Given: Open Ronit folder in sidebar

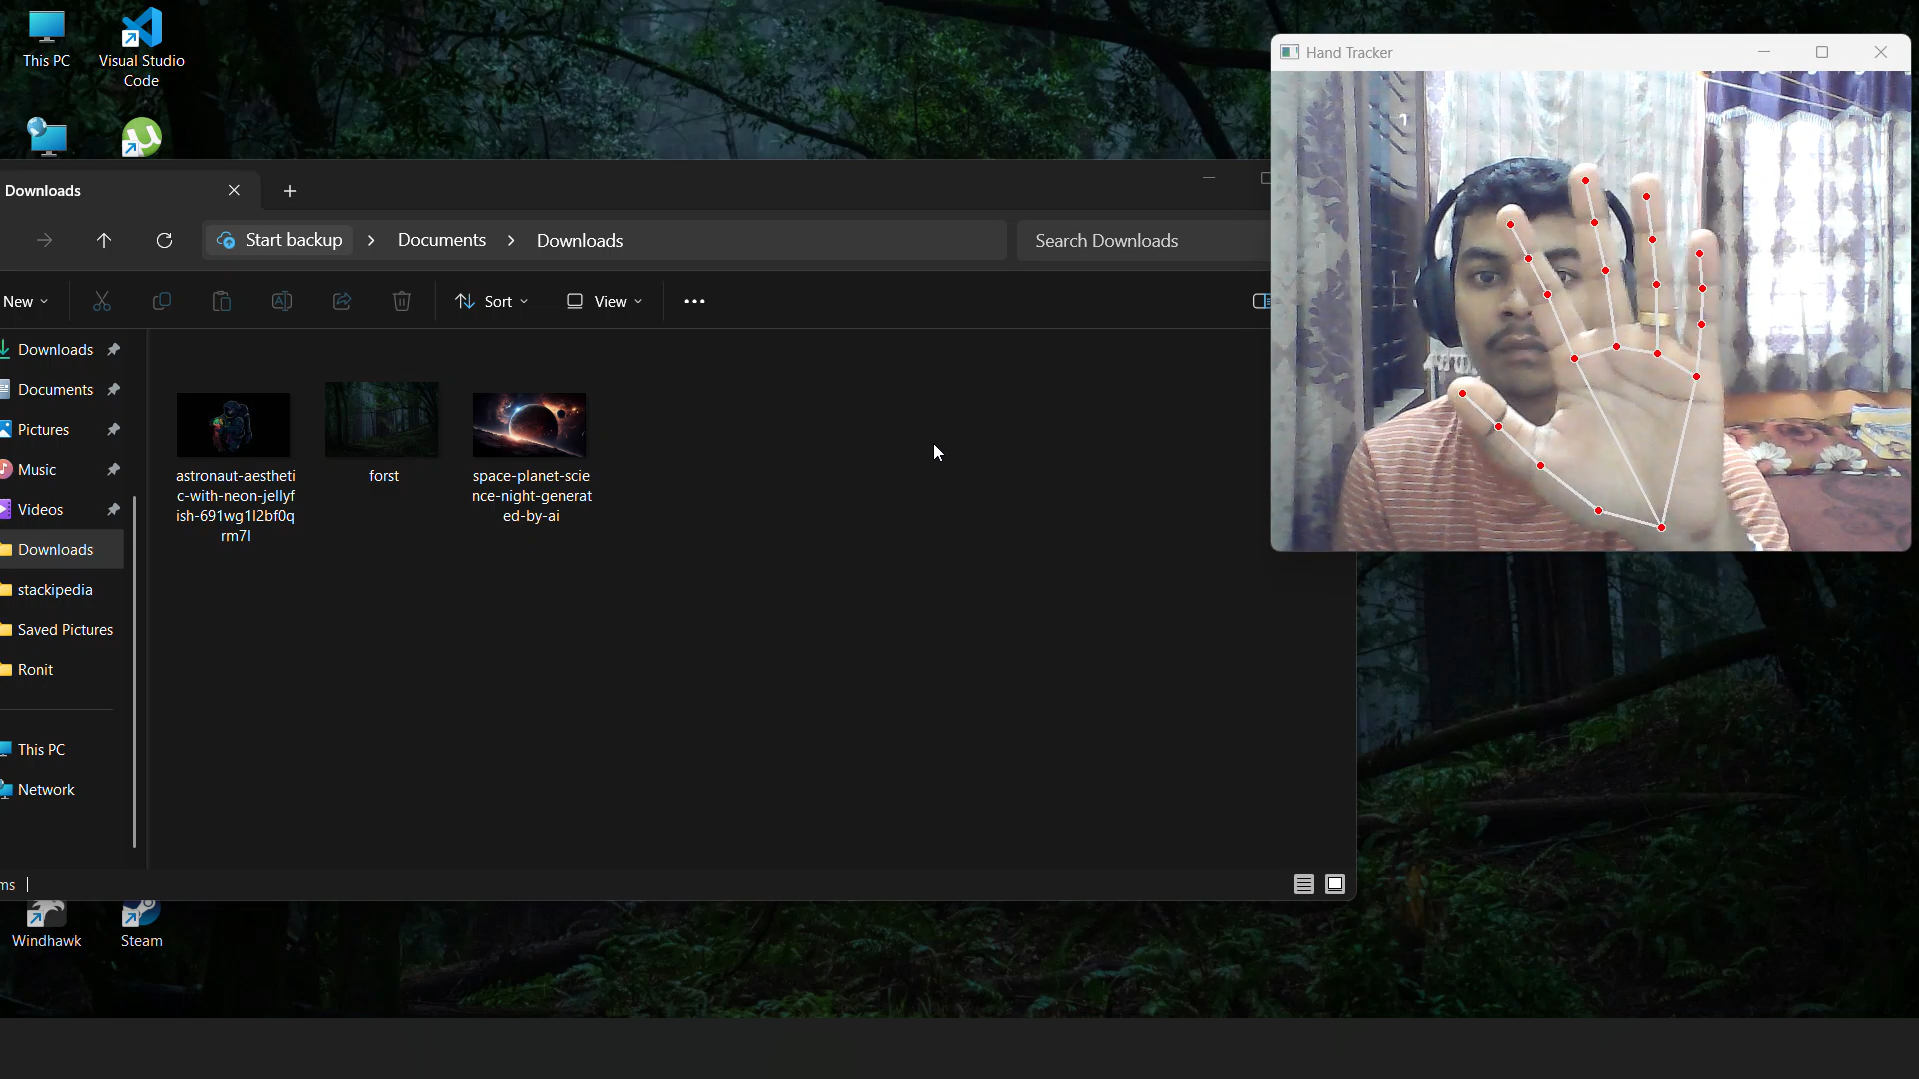Looking at the screenshot, I should pos(35,670).
